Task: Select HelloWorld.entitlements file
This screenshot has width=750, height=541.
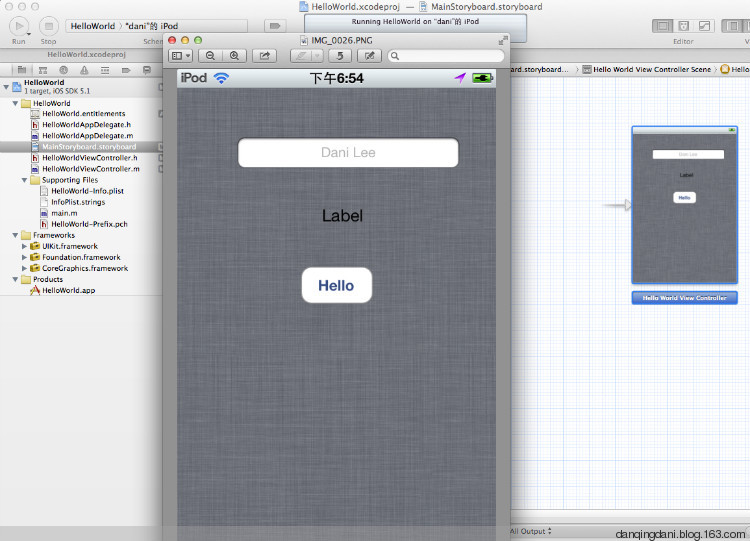Action: pyautogui.click(x=83, y=114)
